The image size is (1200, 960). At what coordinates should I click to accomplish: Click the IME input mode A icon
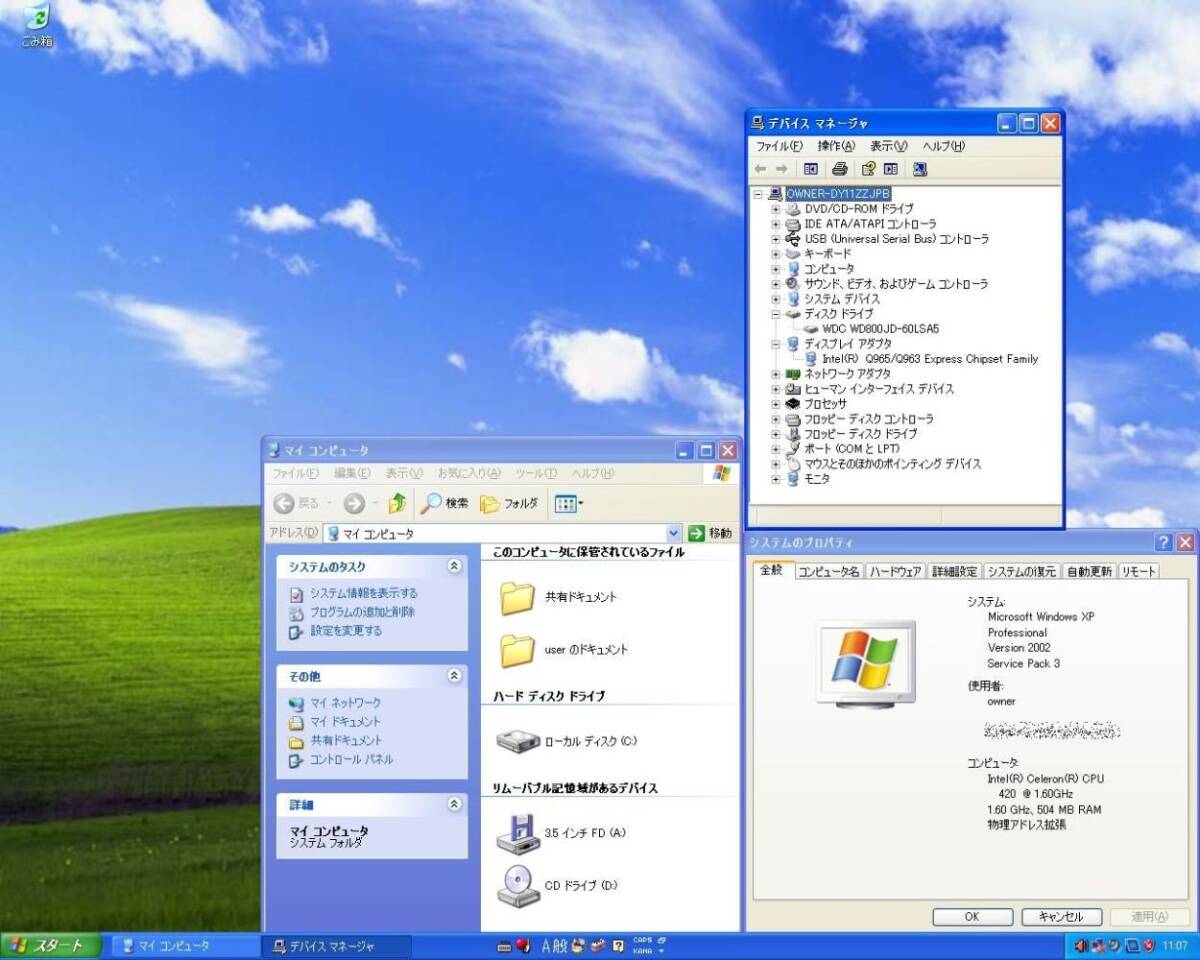(547, 946)
